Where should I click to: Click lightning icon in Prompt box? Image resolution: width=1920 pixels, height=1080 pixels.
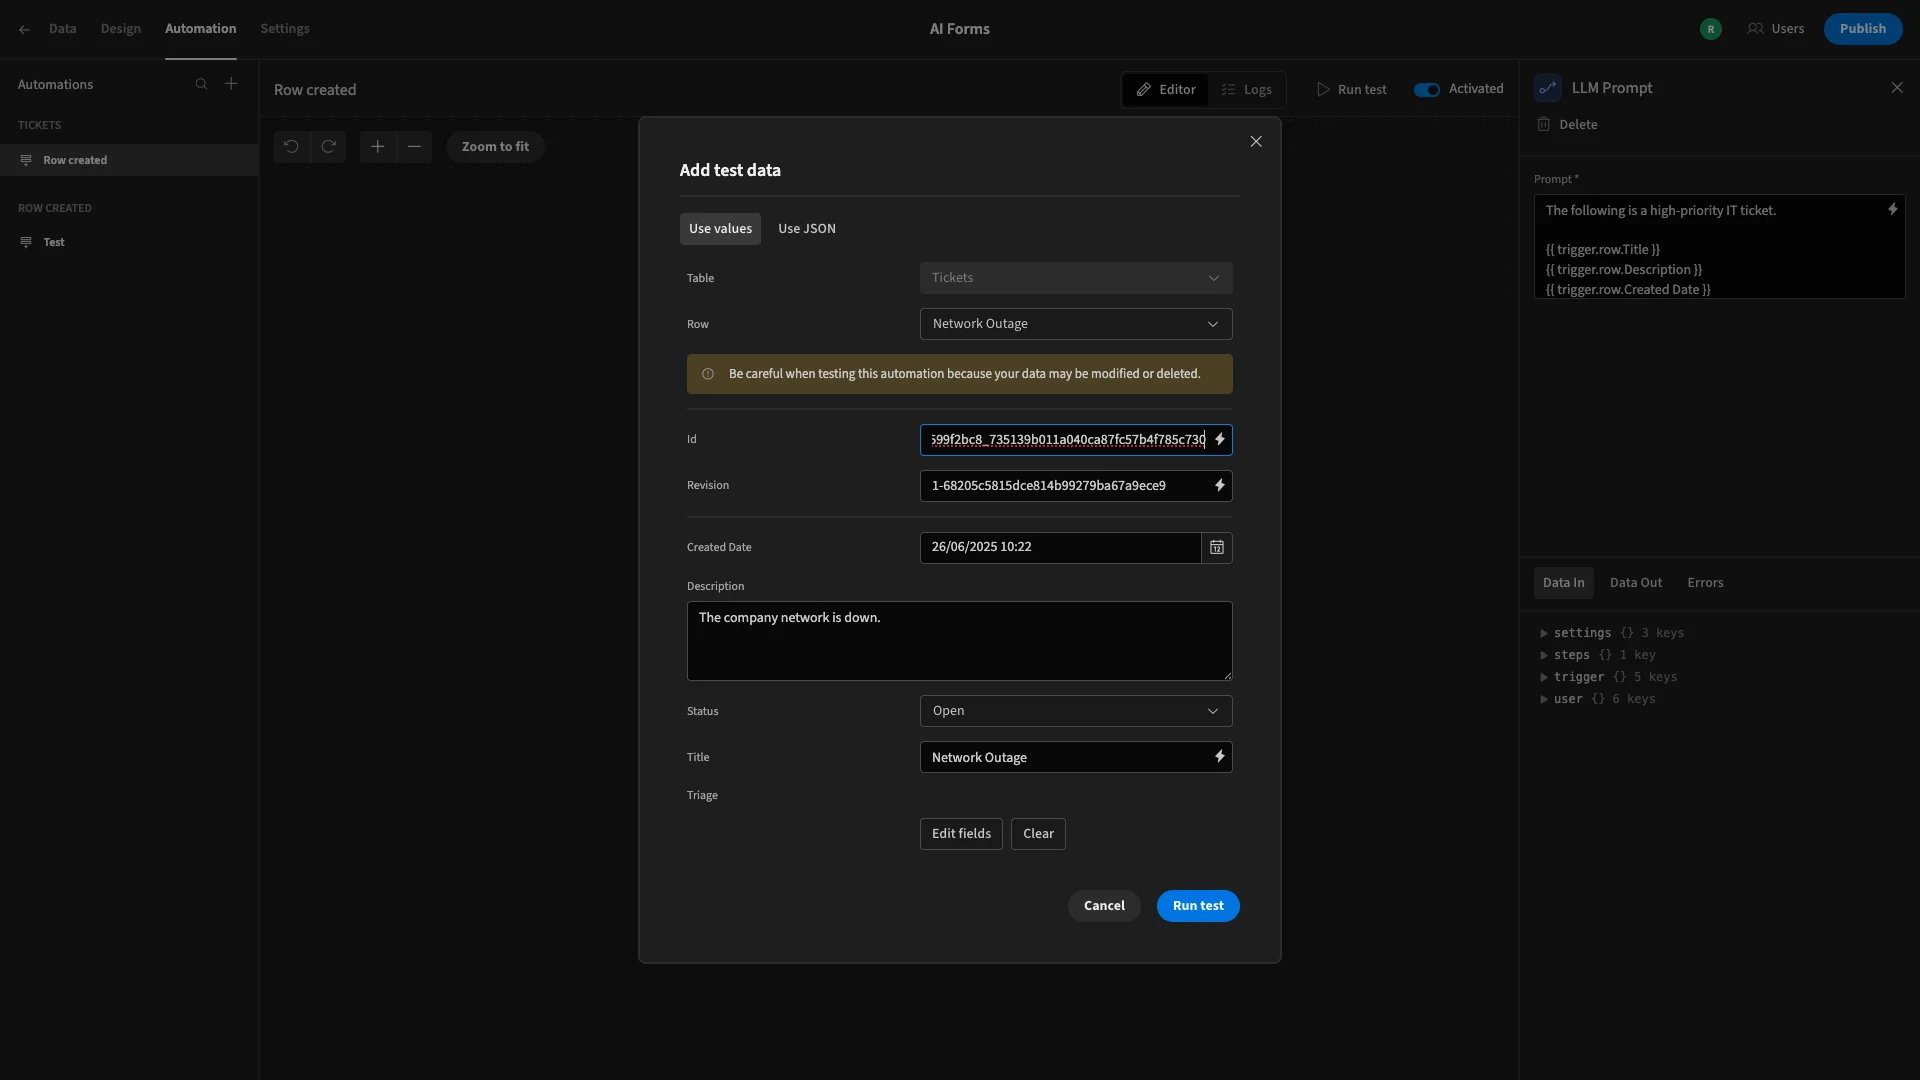[x=1892, y=210]
